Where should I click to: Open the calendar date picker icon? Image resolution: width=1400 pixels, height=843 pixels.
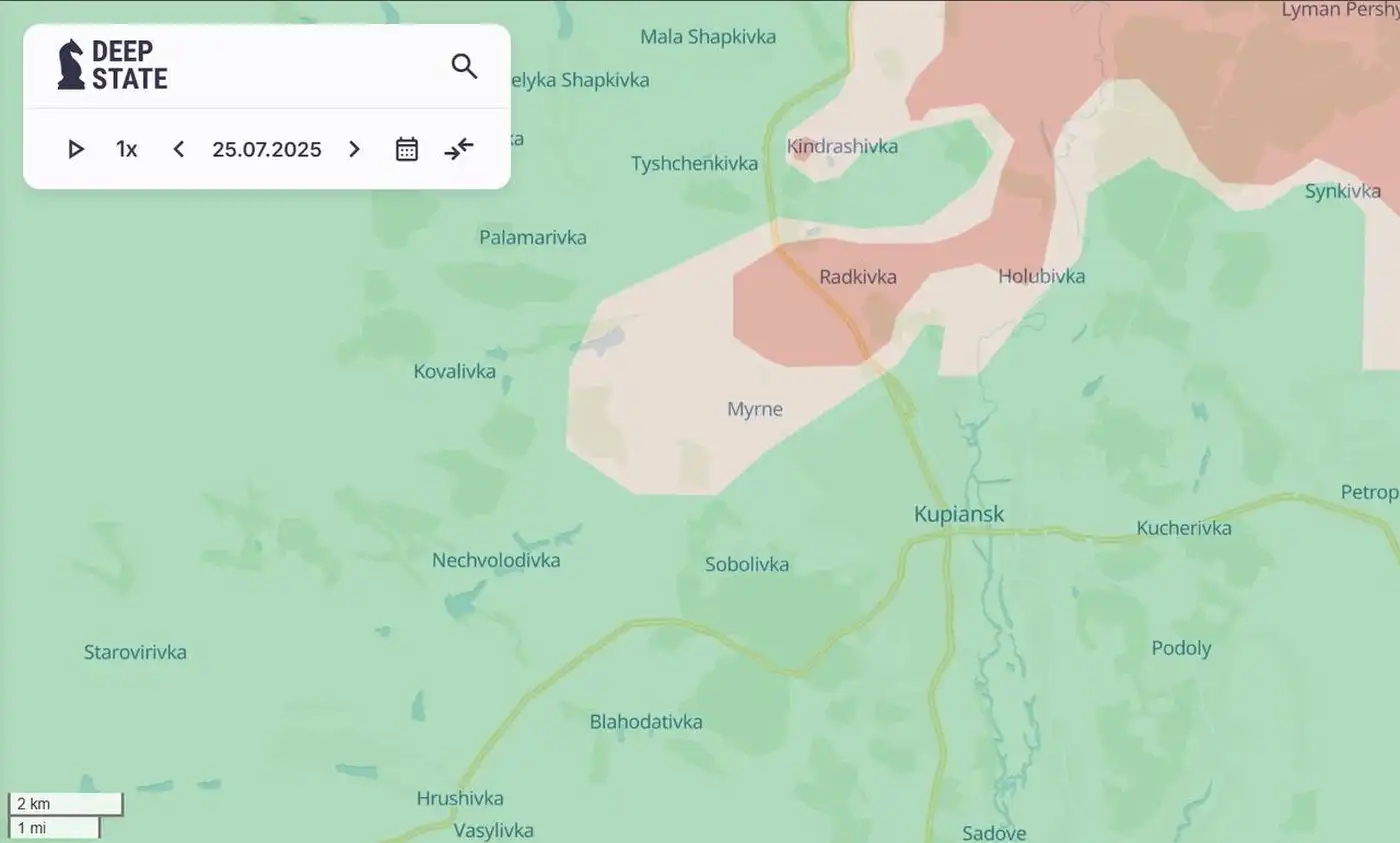click(x=407, y=149)
